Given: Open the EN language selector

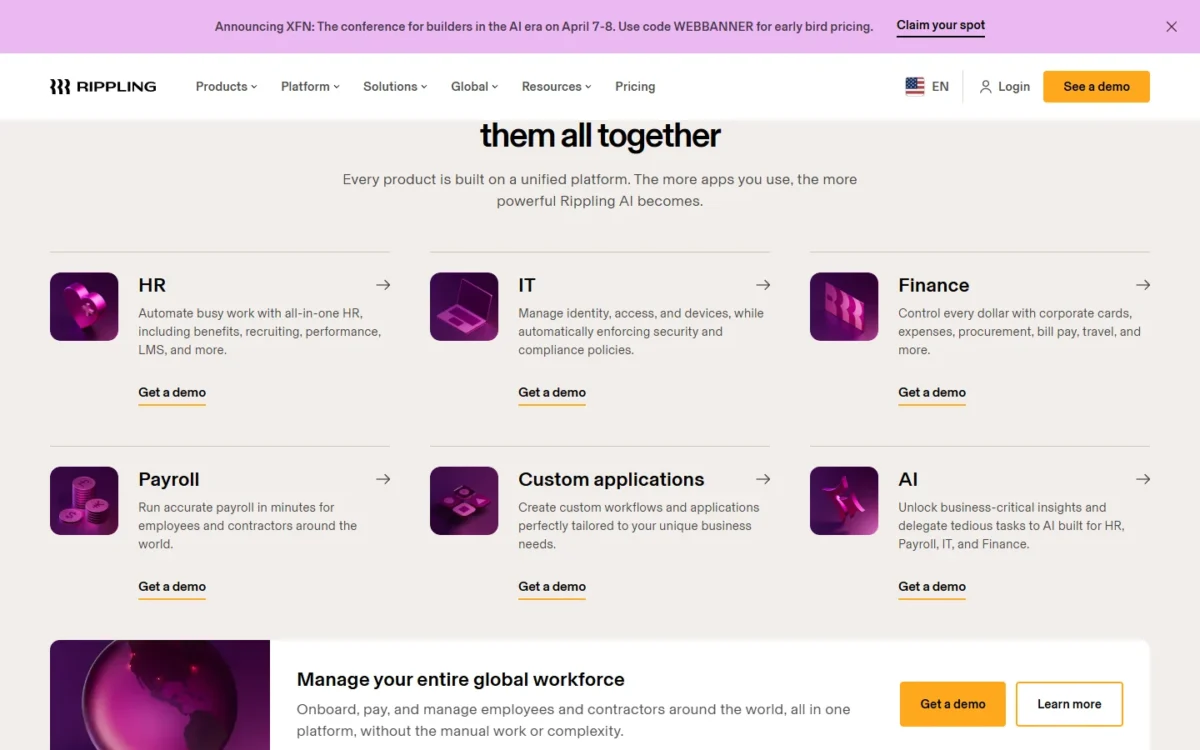Looking at the screenshot, I should point(927,87).
